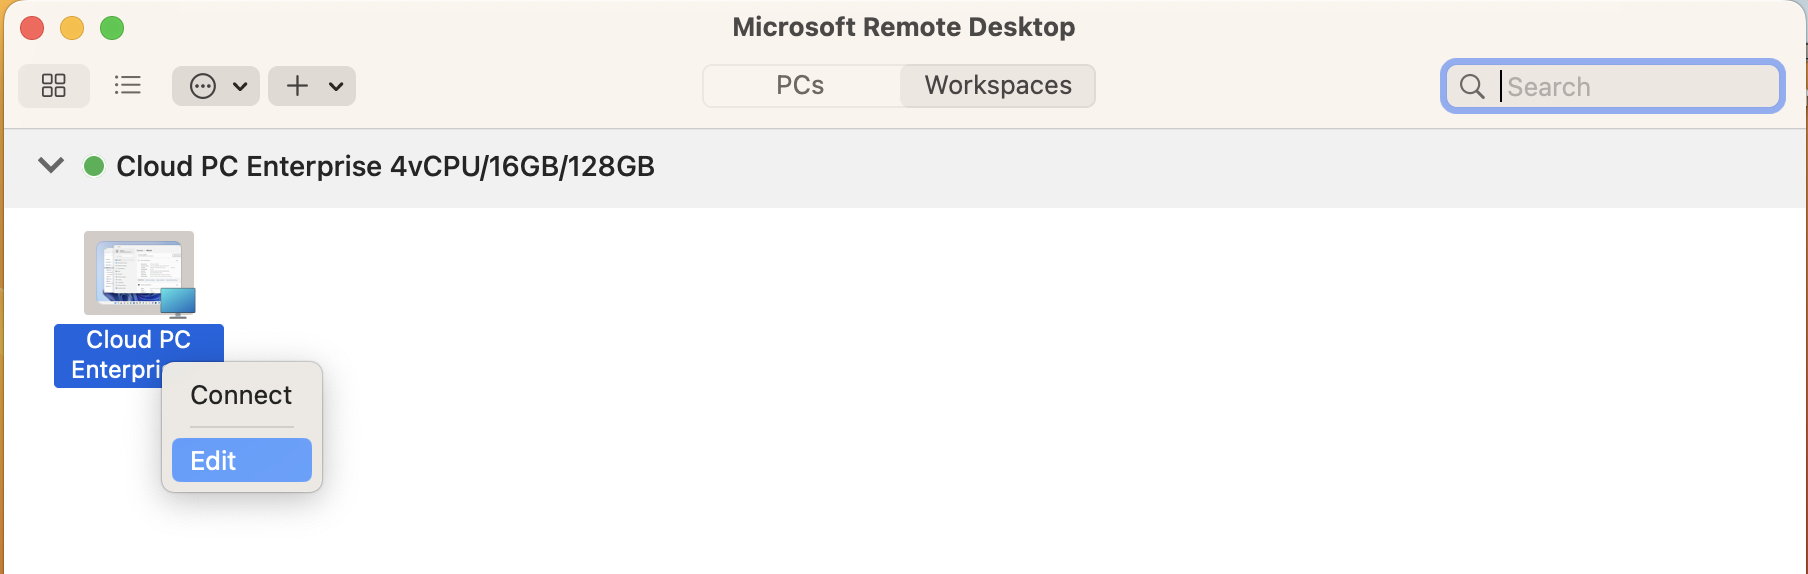Click the workspace header title text
1808x574 pixels.
(x=385, y=166)
